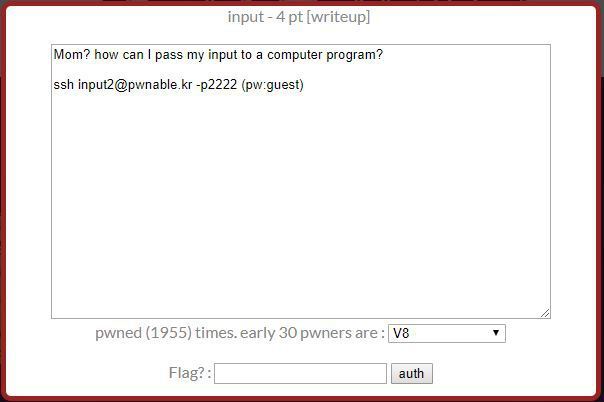Open the [writeup] link in title
This screenshot has width=604, height=402.
tap(338, 17)
